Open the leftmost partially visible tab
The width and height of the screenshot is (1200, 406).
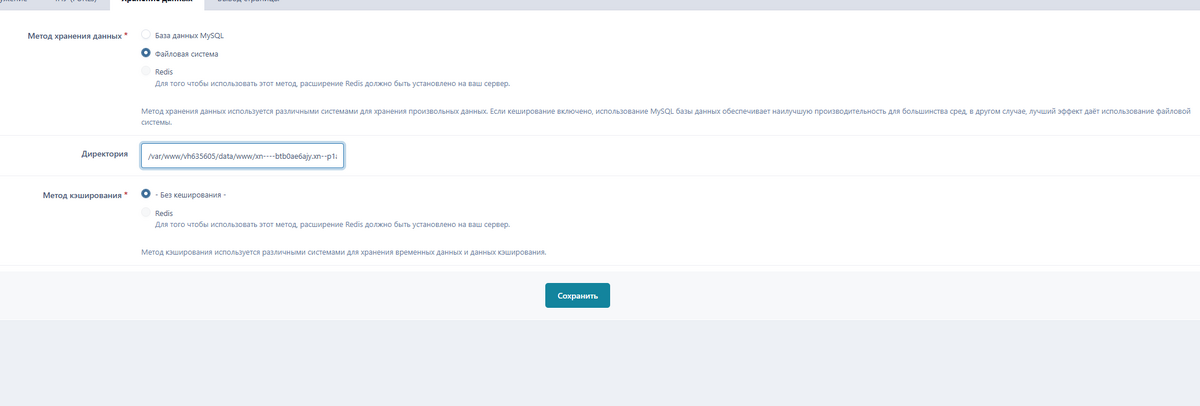(14, 3)
